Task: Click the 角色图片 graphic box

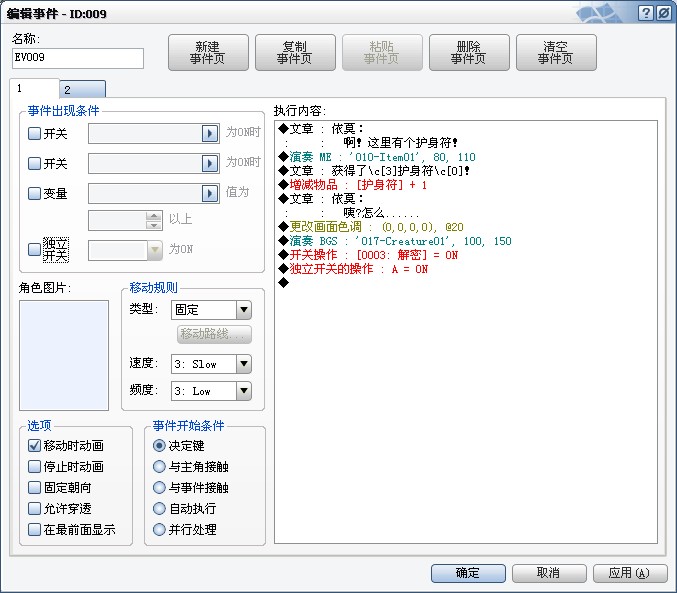Action: tap(64, 355)
